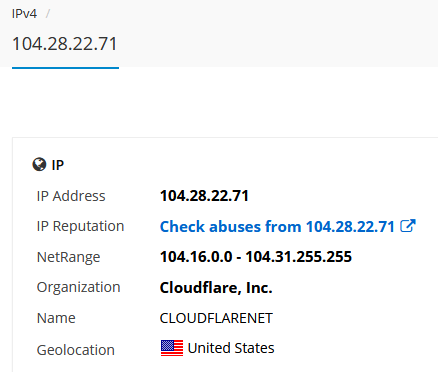The width and height of the screenshot is (438, 372).
Task: Click the IP Address field label
Action: click(71, 196)
